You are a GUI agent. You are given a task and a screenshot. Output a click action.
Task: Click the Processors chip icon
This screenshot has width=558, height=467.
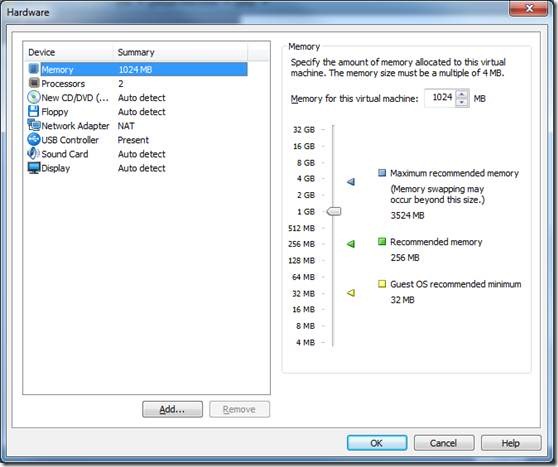(x=34, y=83)
